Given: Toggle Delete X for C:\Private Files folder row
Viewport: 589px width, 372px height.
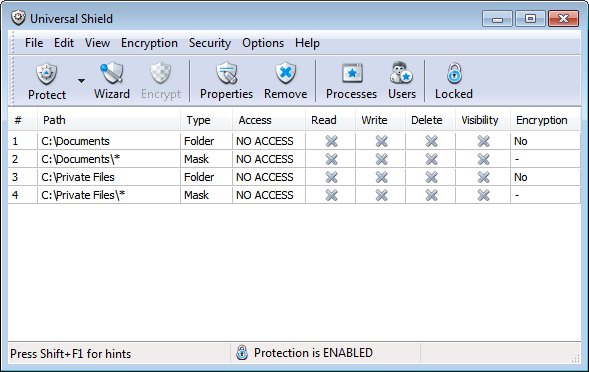Looking at the screenshot, I should point(431,177).
